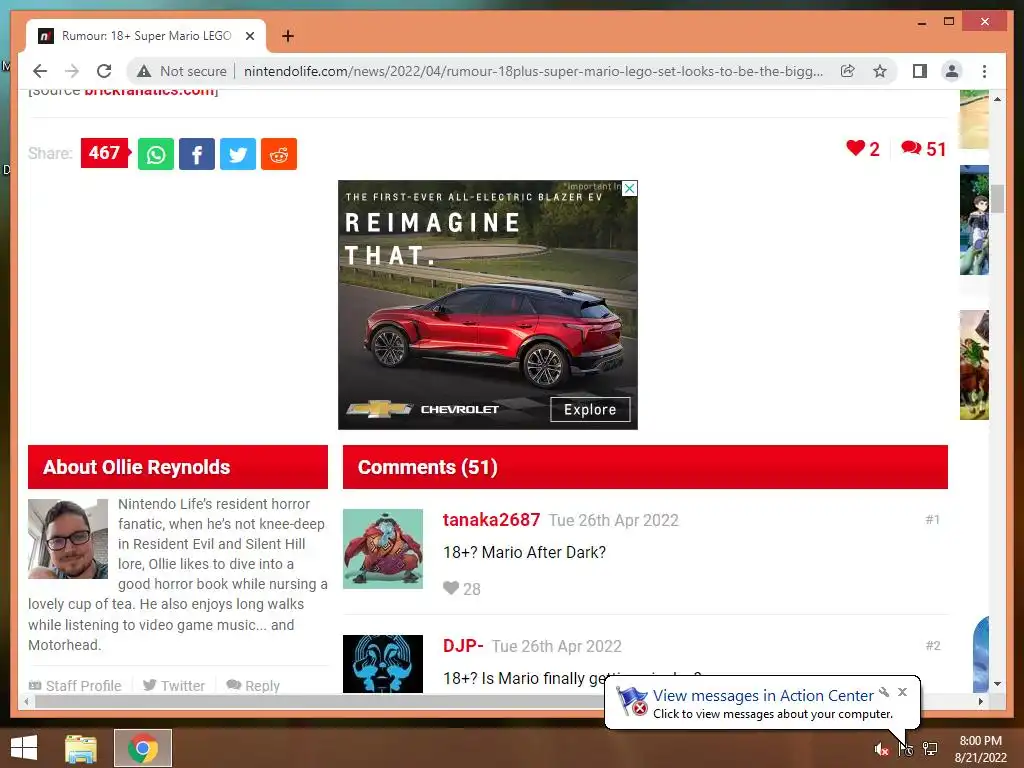
Task: Click the address bar URL field
Action: (x=532, y=71)
